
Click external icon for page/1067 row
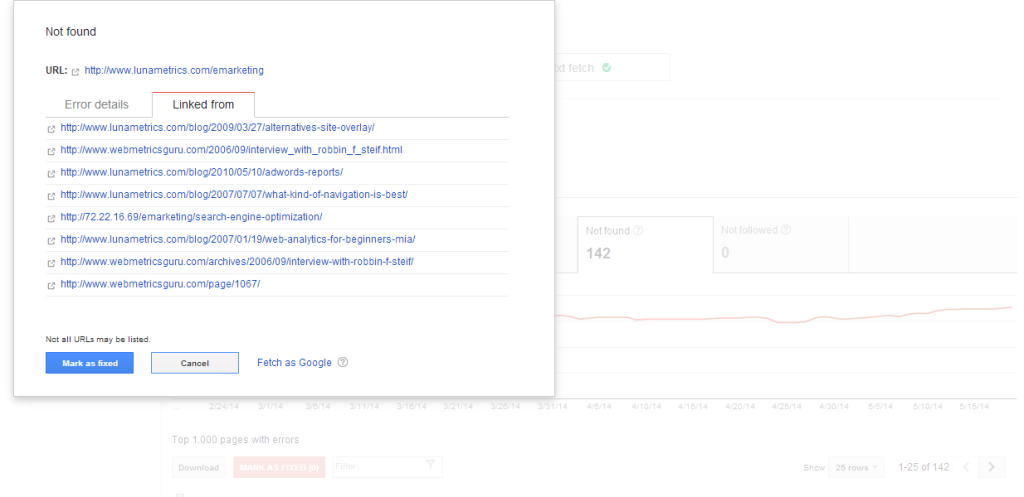(52, 285)
